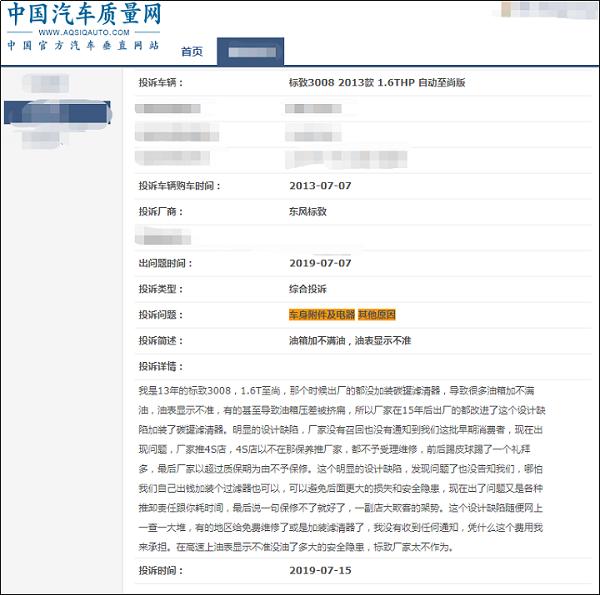Click the 投诉简述 label

pos(161,341)
